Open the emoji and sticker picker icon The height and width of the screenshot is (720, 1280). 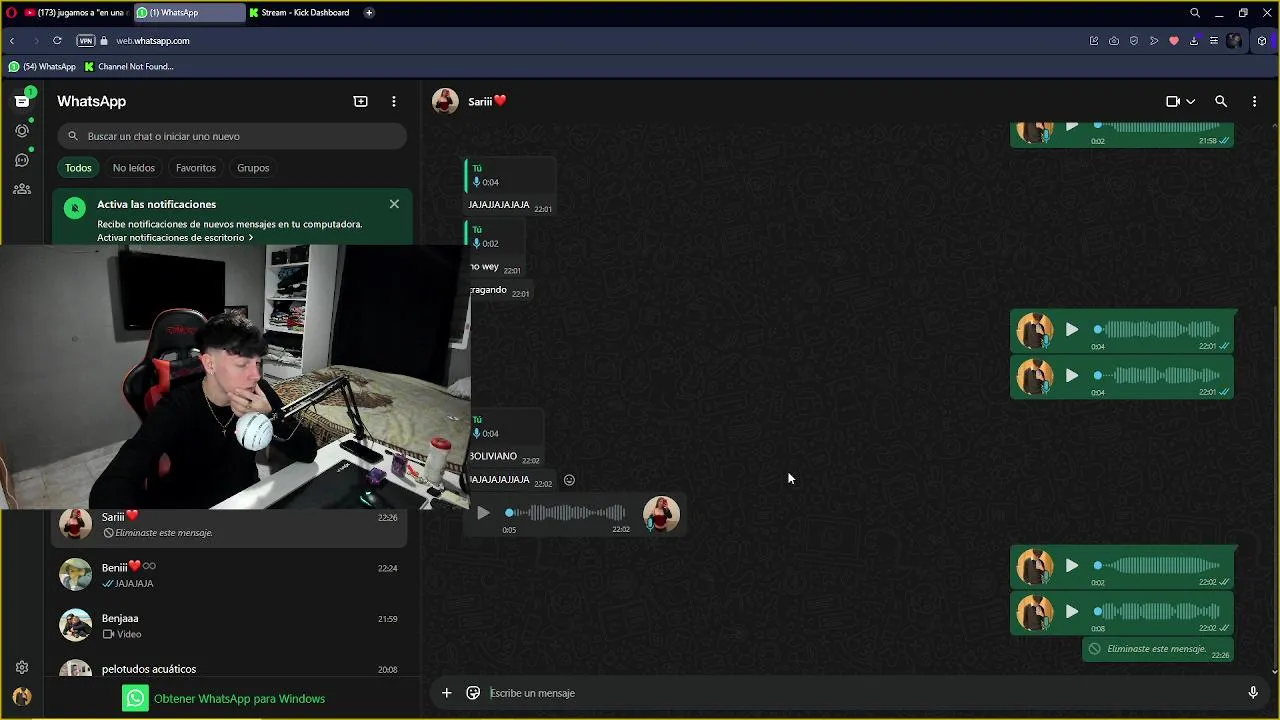(x=473, y=693)
